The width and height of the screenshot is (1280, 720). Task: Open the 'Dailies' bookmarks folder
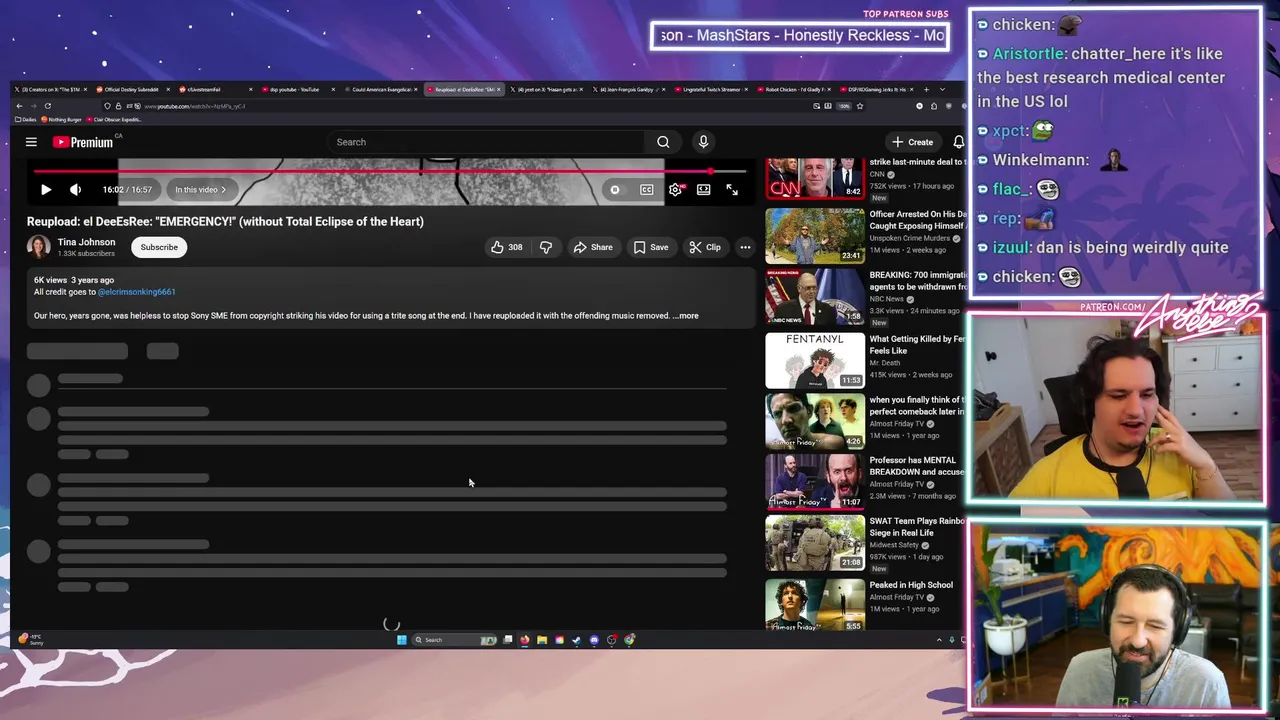[x=25, y=119]
